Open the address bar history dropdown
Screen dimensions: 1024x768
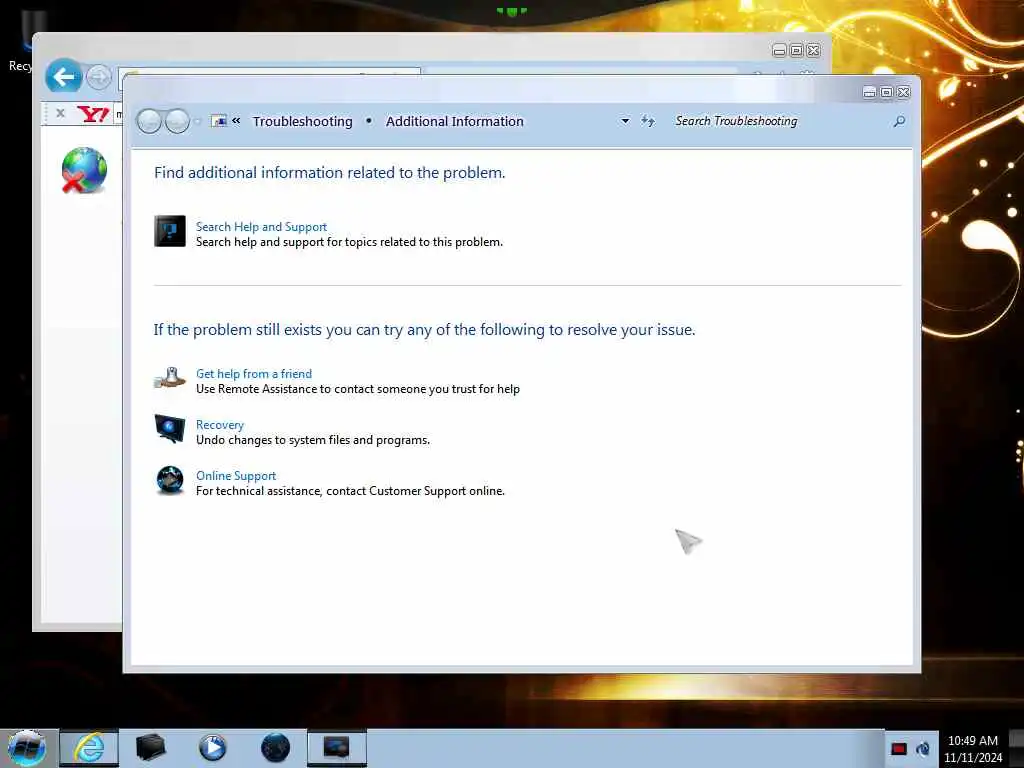coord(625,121)
